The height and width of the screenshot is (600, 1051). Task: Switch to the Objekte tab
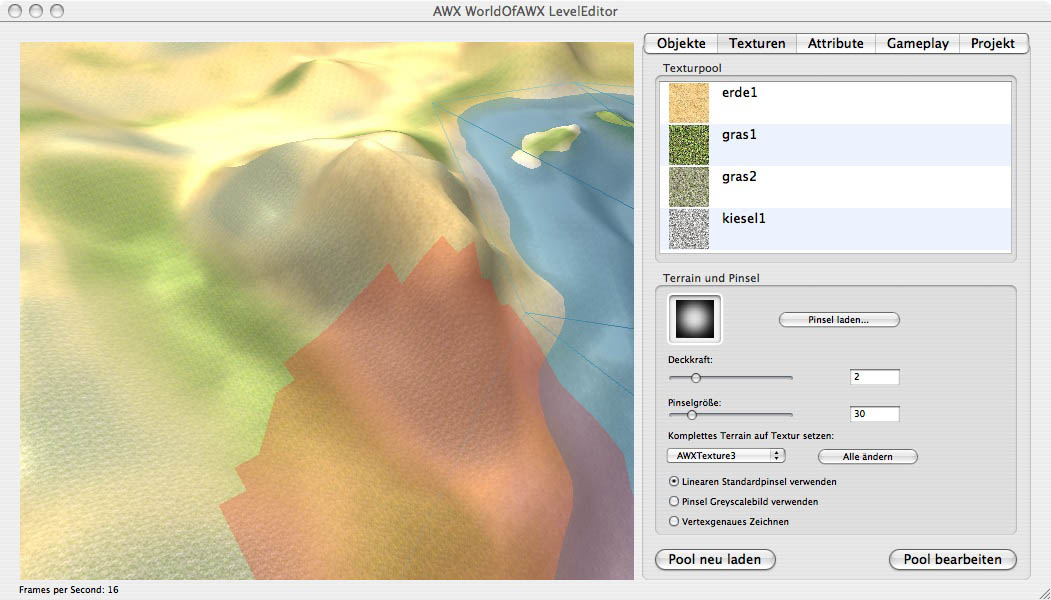pos(681,43)
